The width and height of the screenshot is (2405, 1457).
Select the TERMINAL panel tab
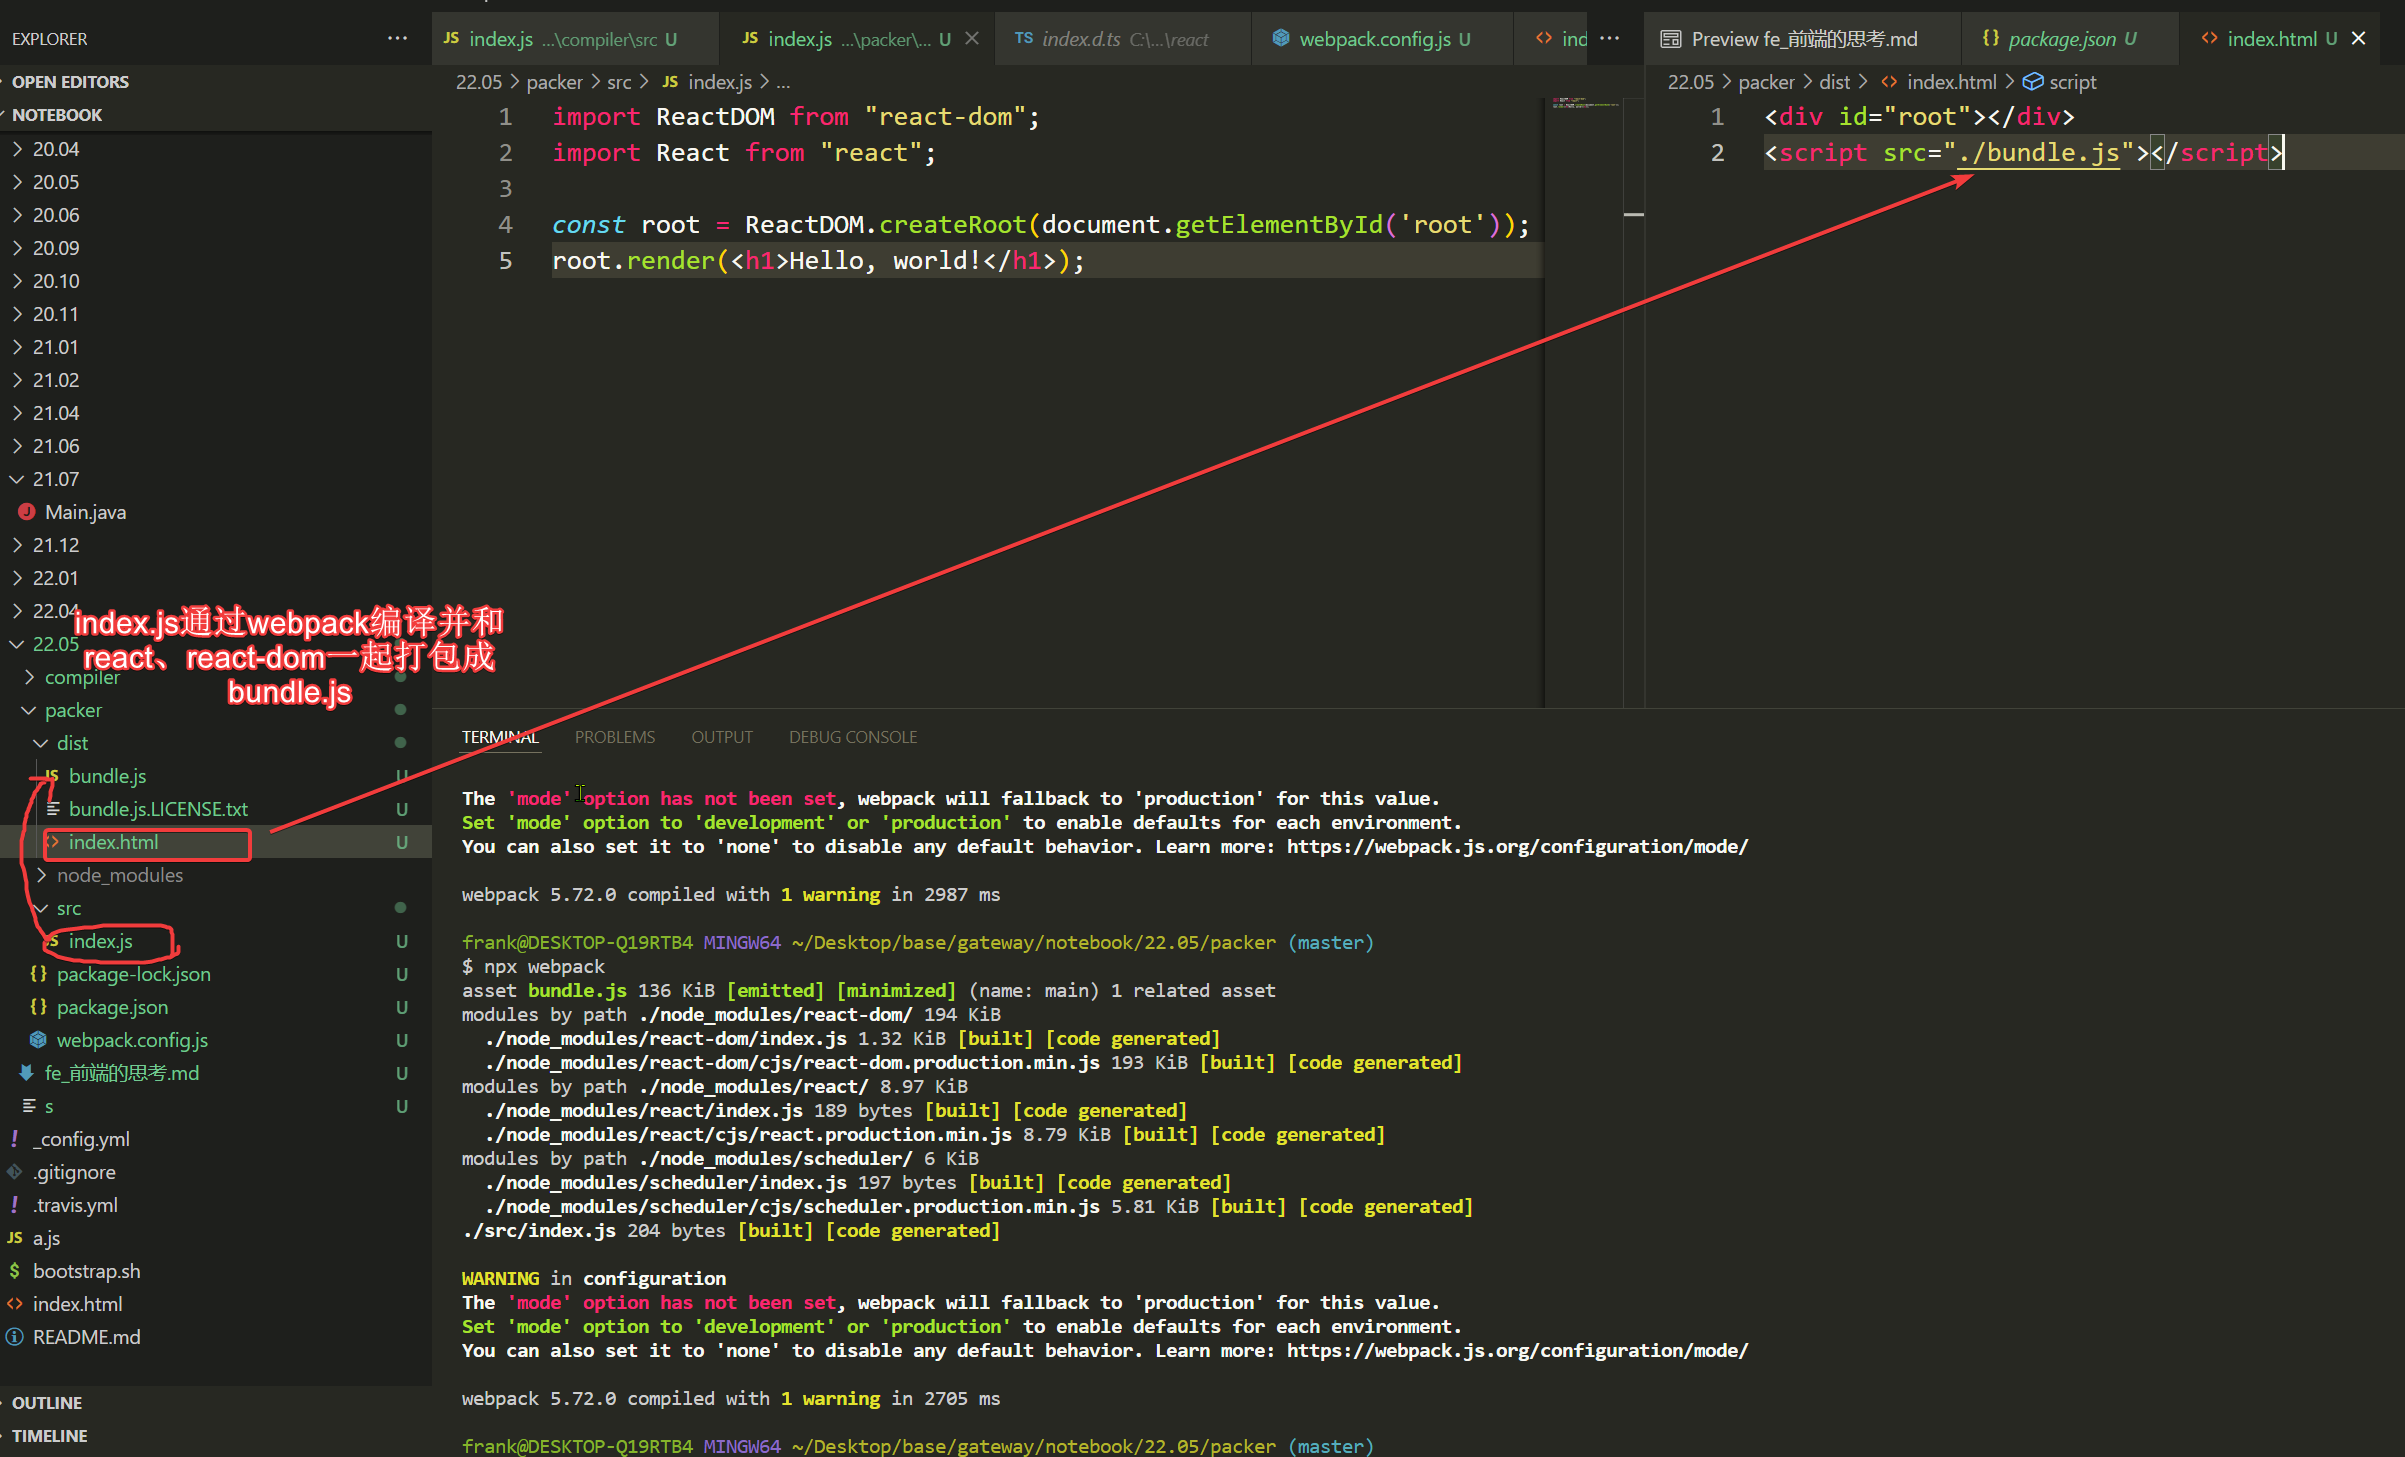[x=500, y=737]
